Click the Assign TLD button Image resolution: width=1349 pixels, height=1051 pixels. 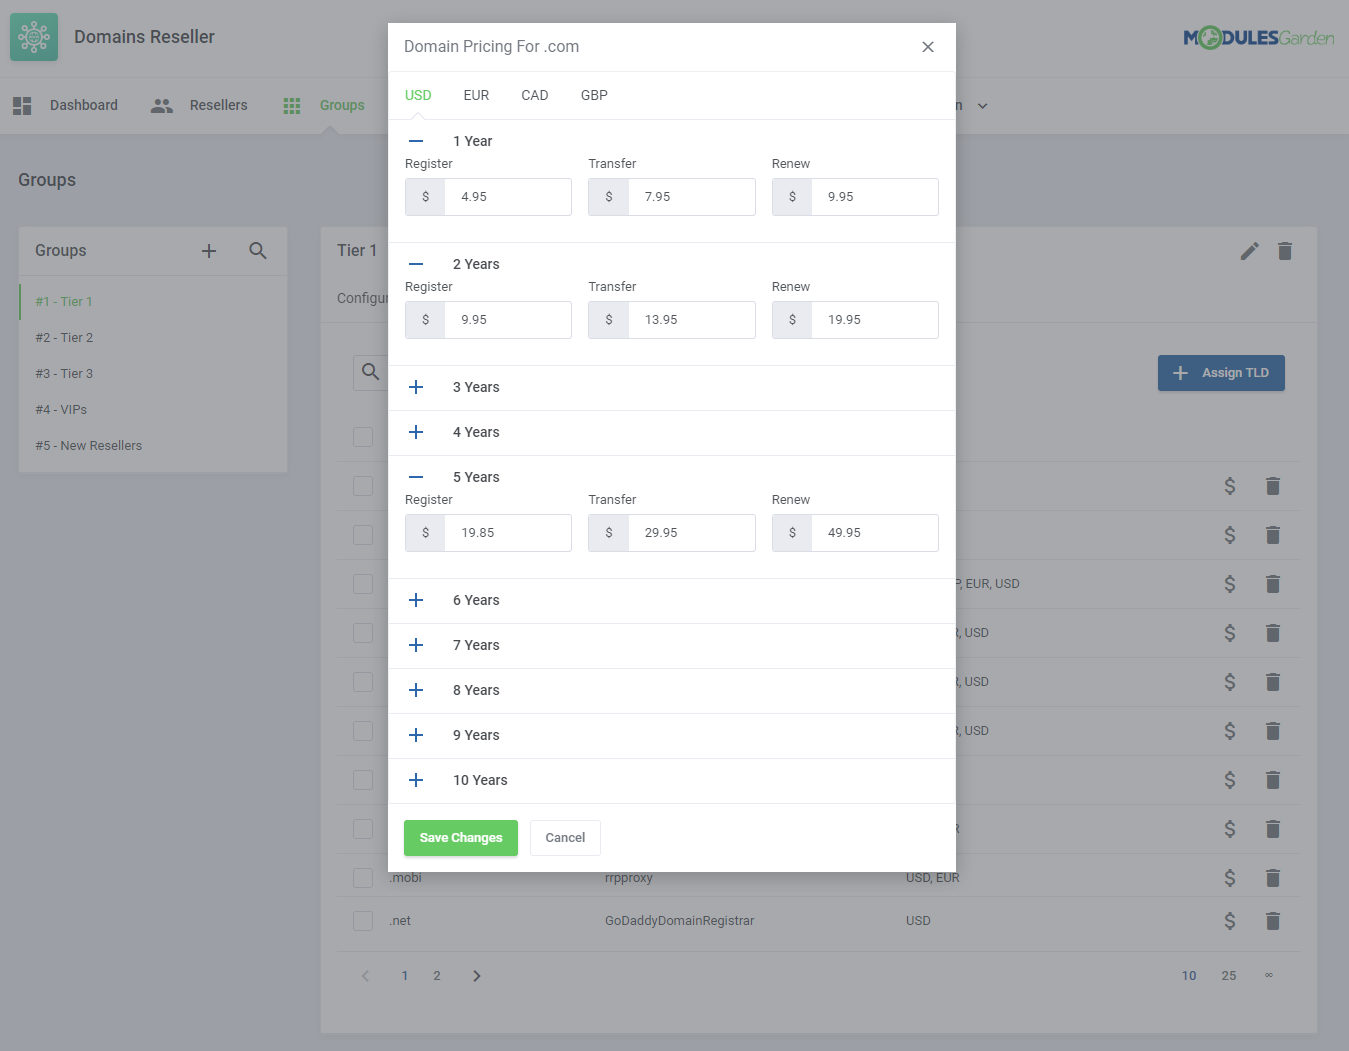click(x=1221, y=372)
